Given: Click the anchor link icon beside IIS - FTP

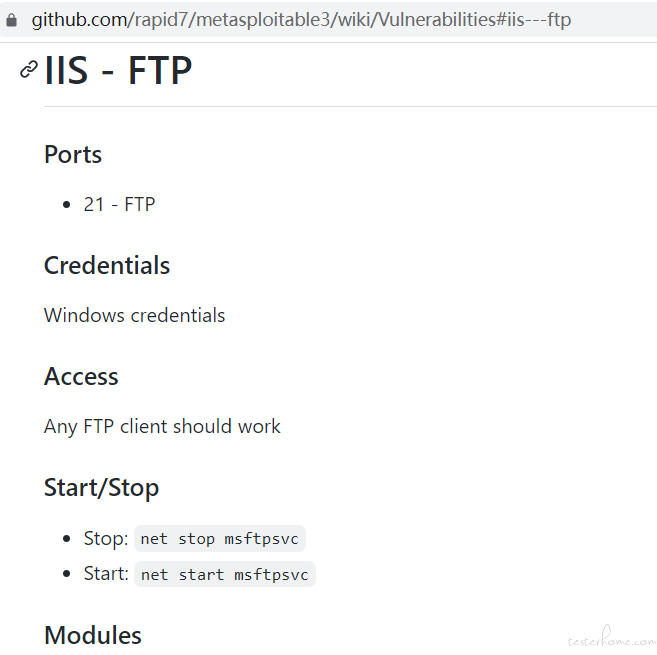Looking at the screenshot, I should pyautogui.click(x=29, y=70).
